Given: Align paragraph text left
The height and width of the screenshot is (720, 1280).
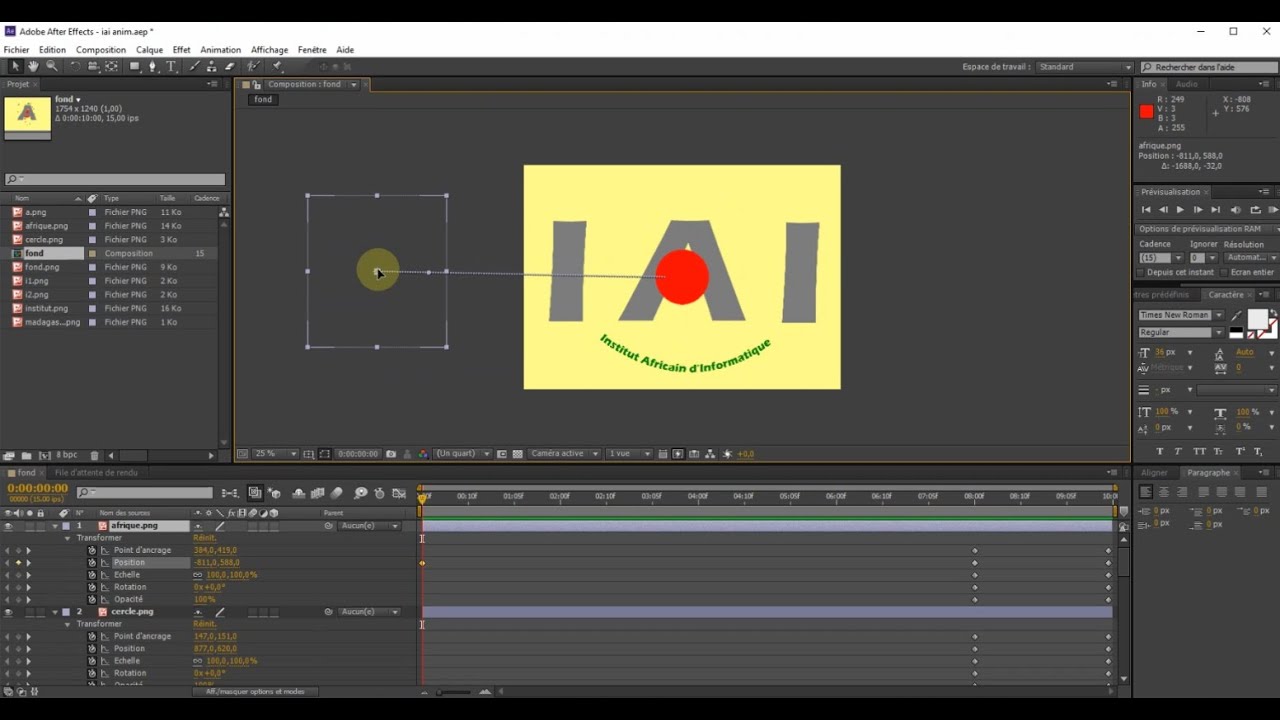Looking at the screenshot, I should pos(1146,492).
